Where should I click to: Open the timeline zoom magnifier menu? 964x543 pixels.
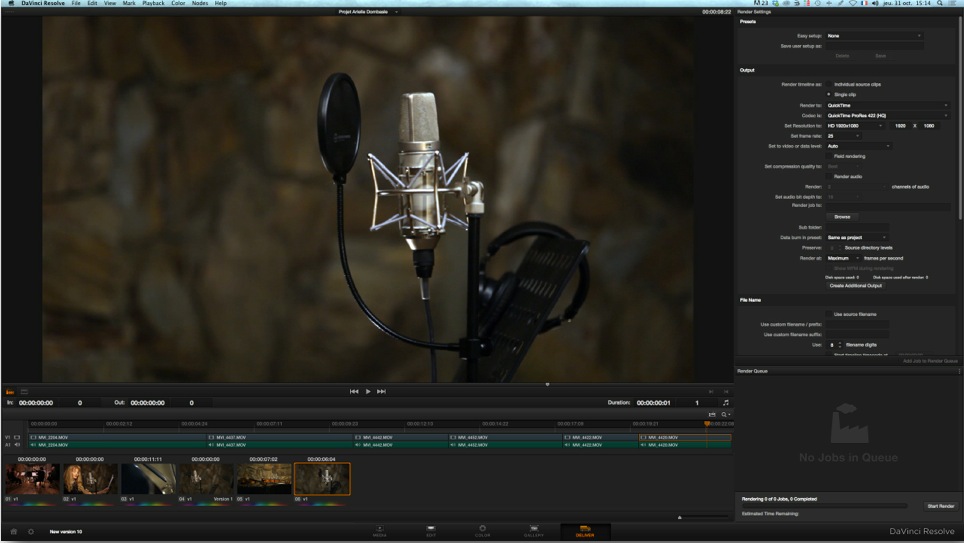point(726,414)
